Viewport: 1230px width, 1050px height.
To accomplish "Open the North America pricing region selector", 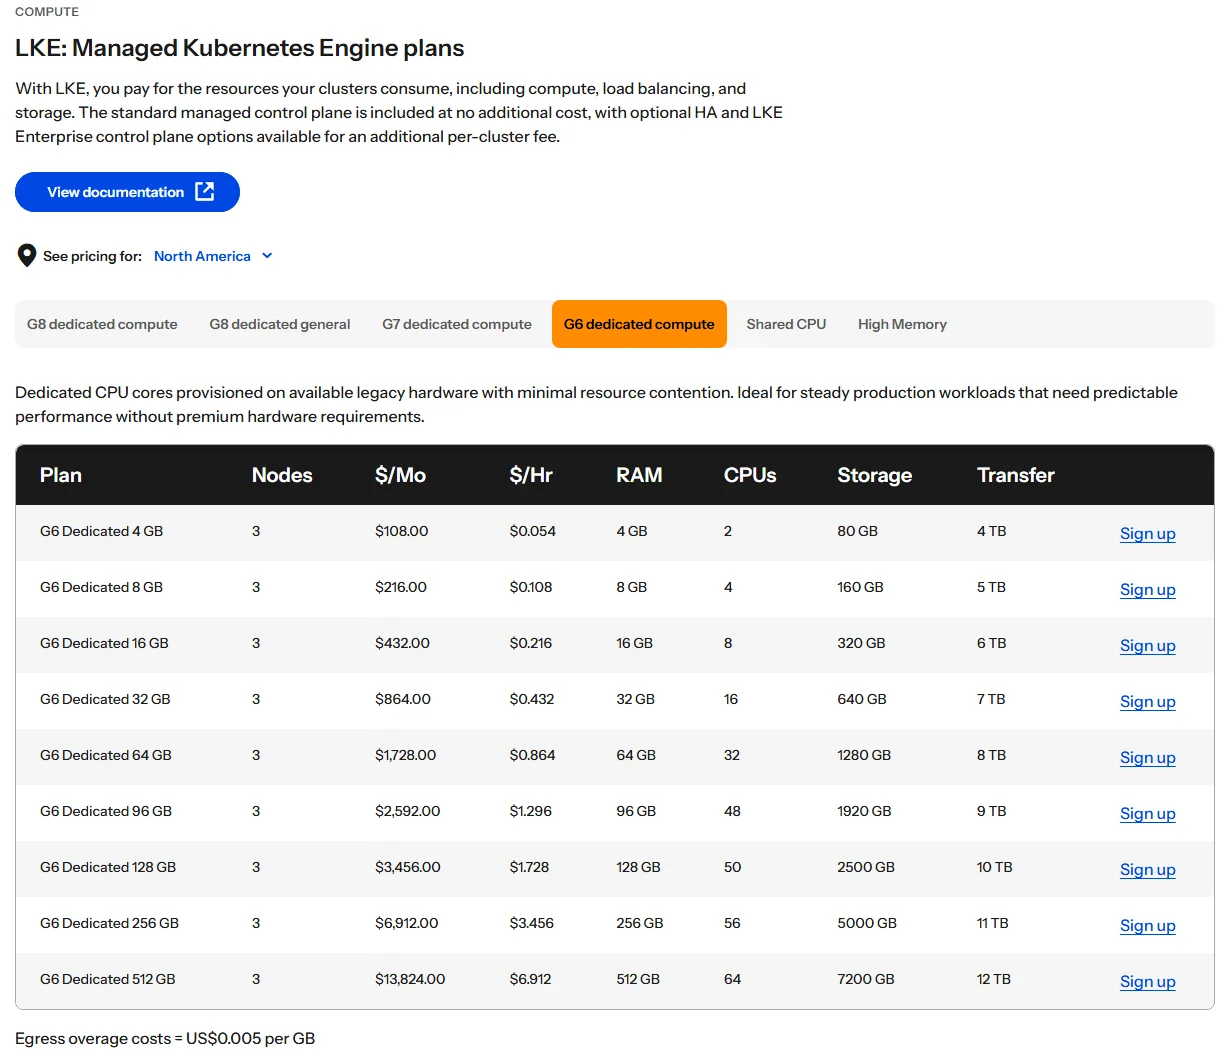I will [213, 256].
